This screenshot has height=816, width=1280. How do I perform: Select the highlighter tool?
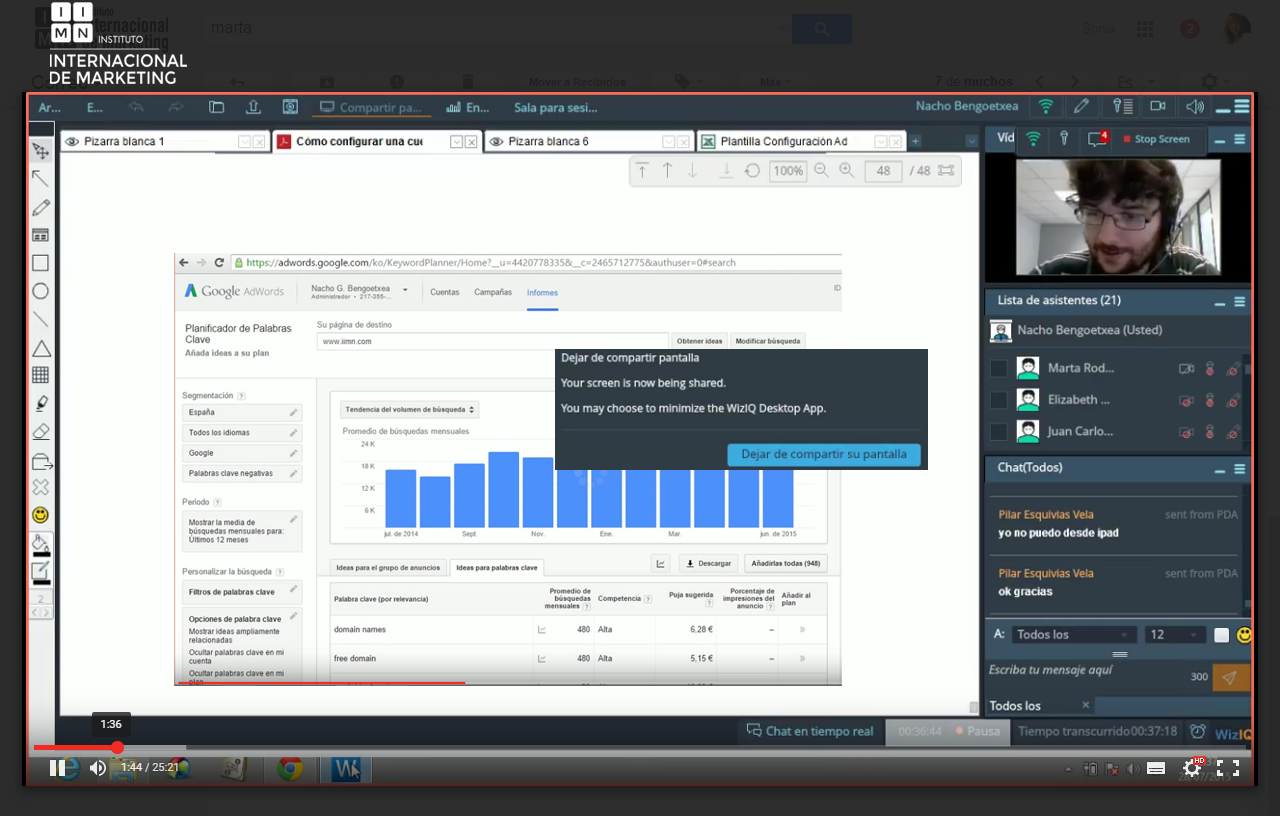(x=41, y=403)
